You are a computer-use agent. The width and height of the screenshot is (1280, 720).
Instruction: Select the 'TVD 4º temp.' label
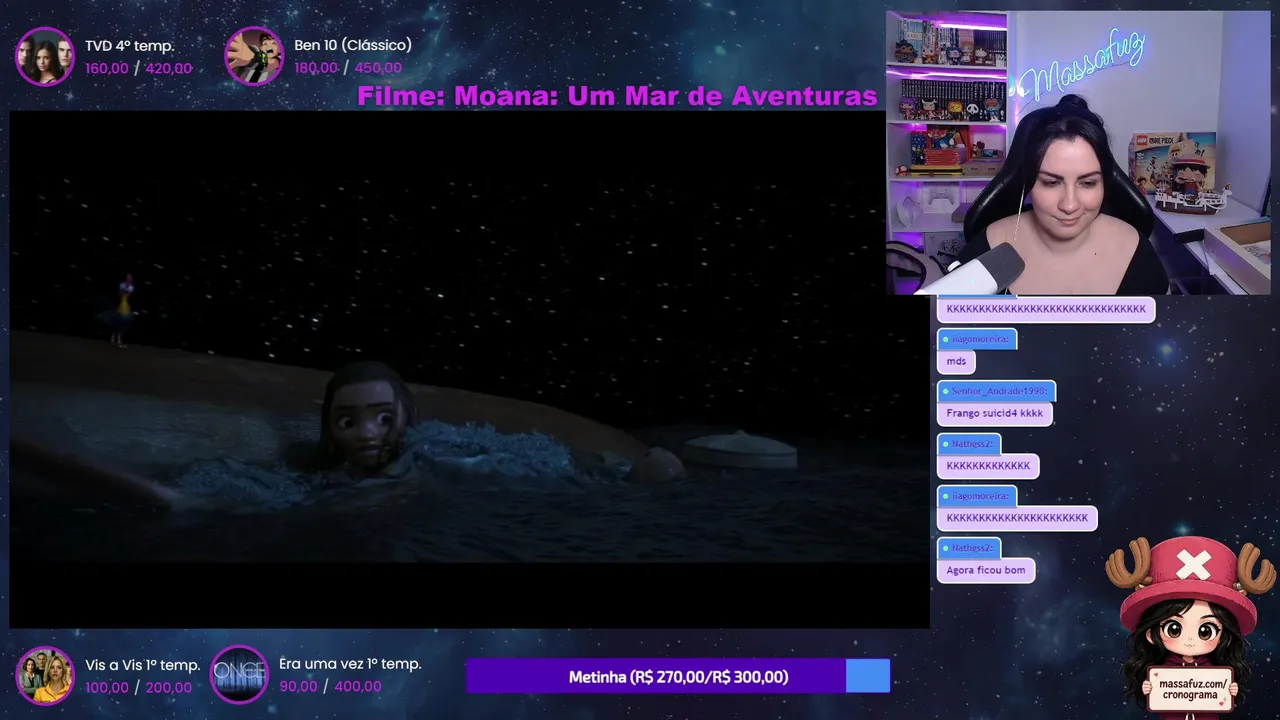[129, 46]
